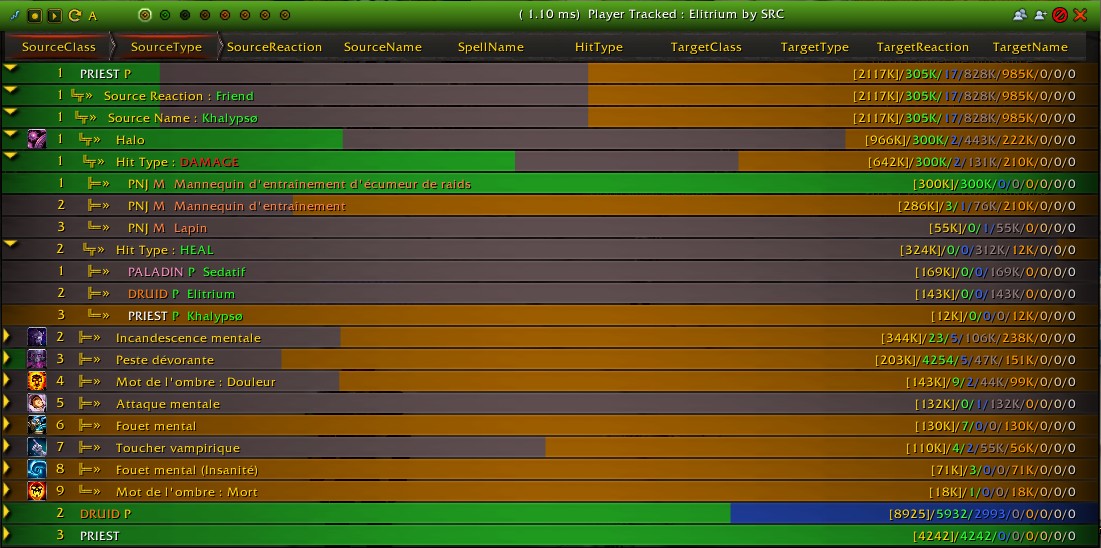Click the group players icon

click(x=1019, y=15)
